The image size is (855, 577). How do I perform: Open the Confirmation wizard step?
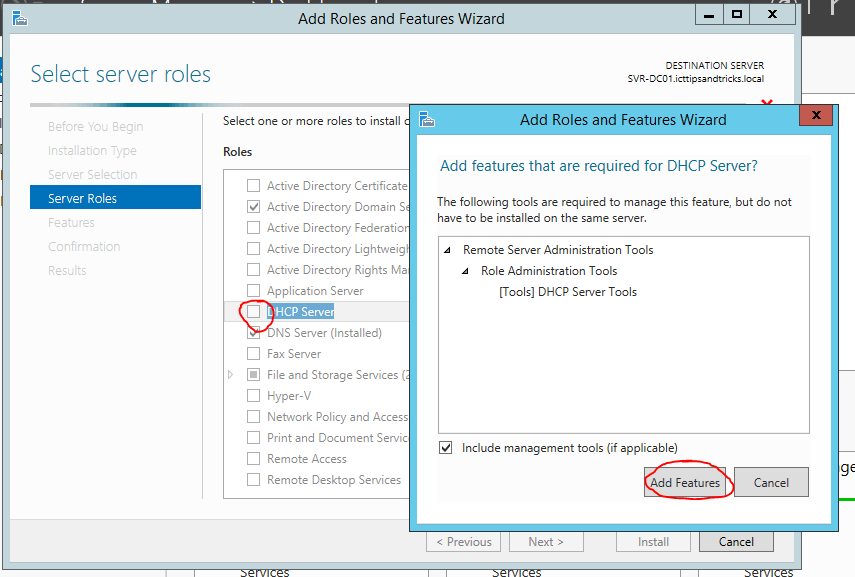tap(84, 247)
